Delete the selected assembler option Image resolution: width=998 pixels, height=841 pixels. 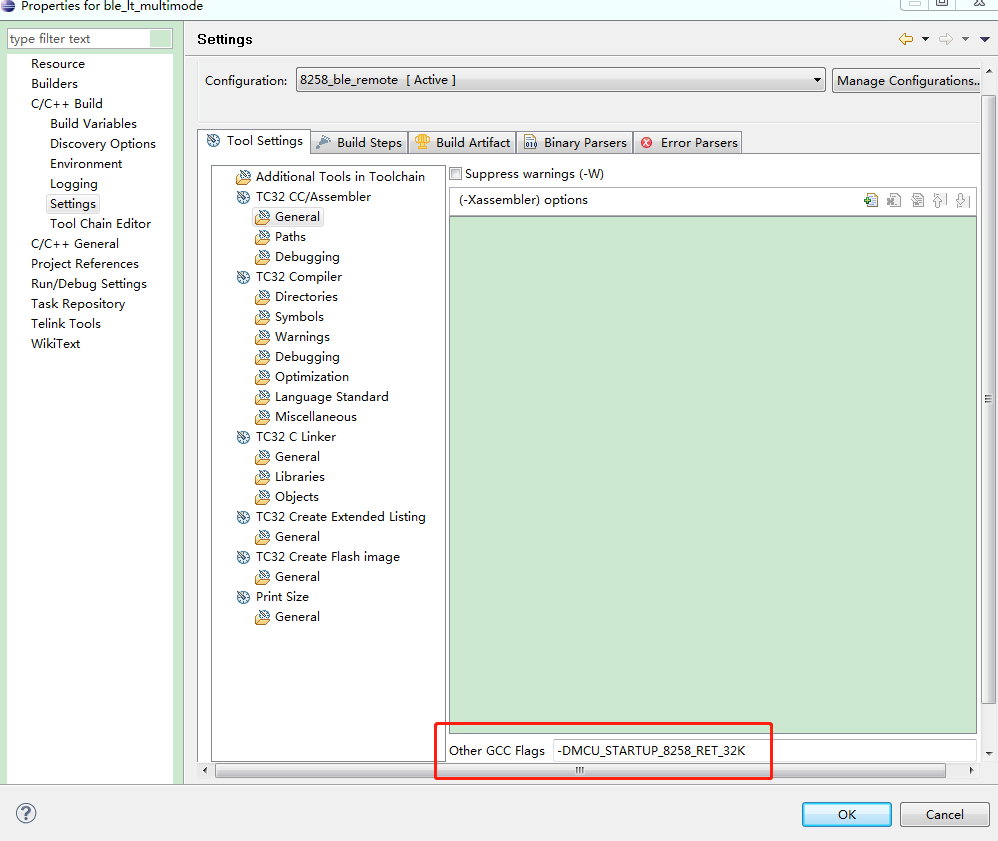coord(893,200)
